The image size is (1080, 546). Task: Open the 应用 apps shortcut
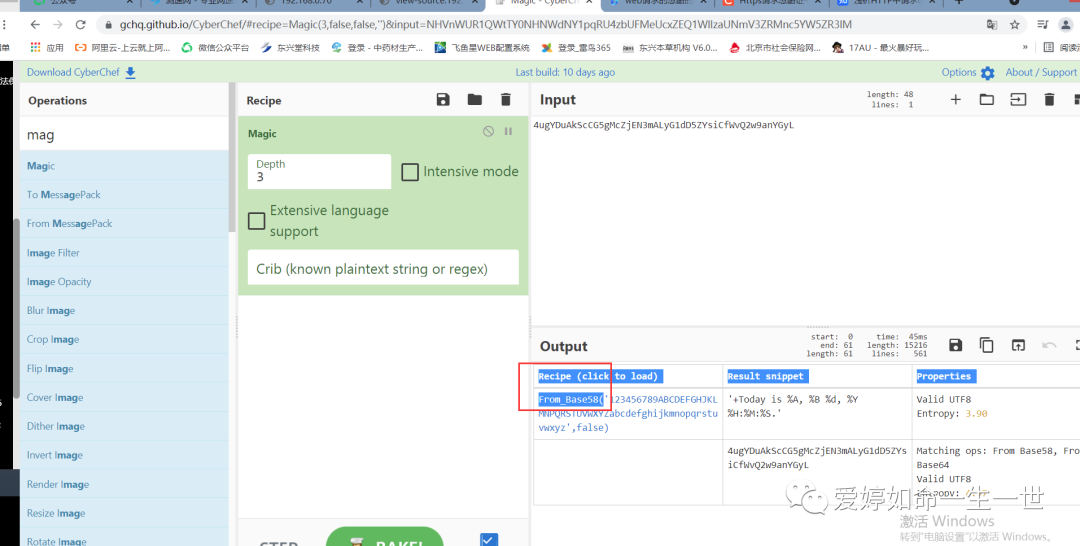(x=47, y=48)
